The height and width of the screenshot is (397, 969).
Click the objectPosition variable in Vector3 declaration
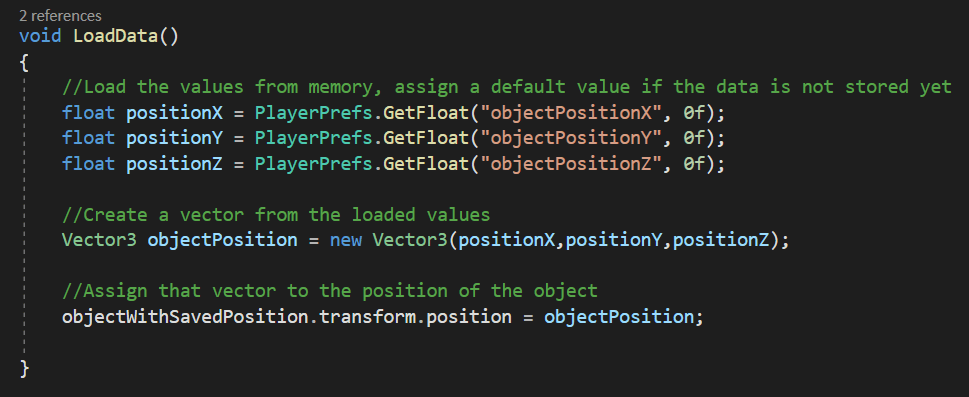222,240
